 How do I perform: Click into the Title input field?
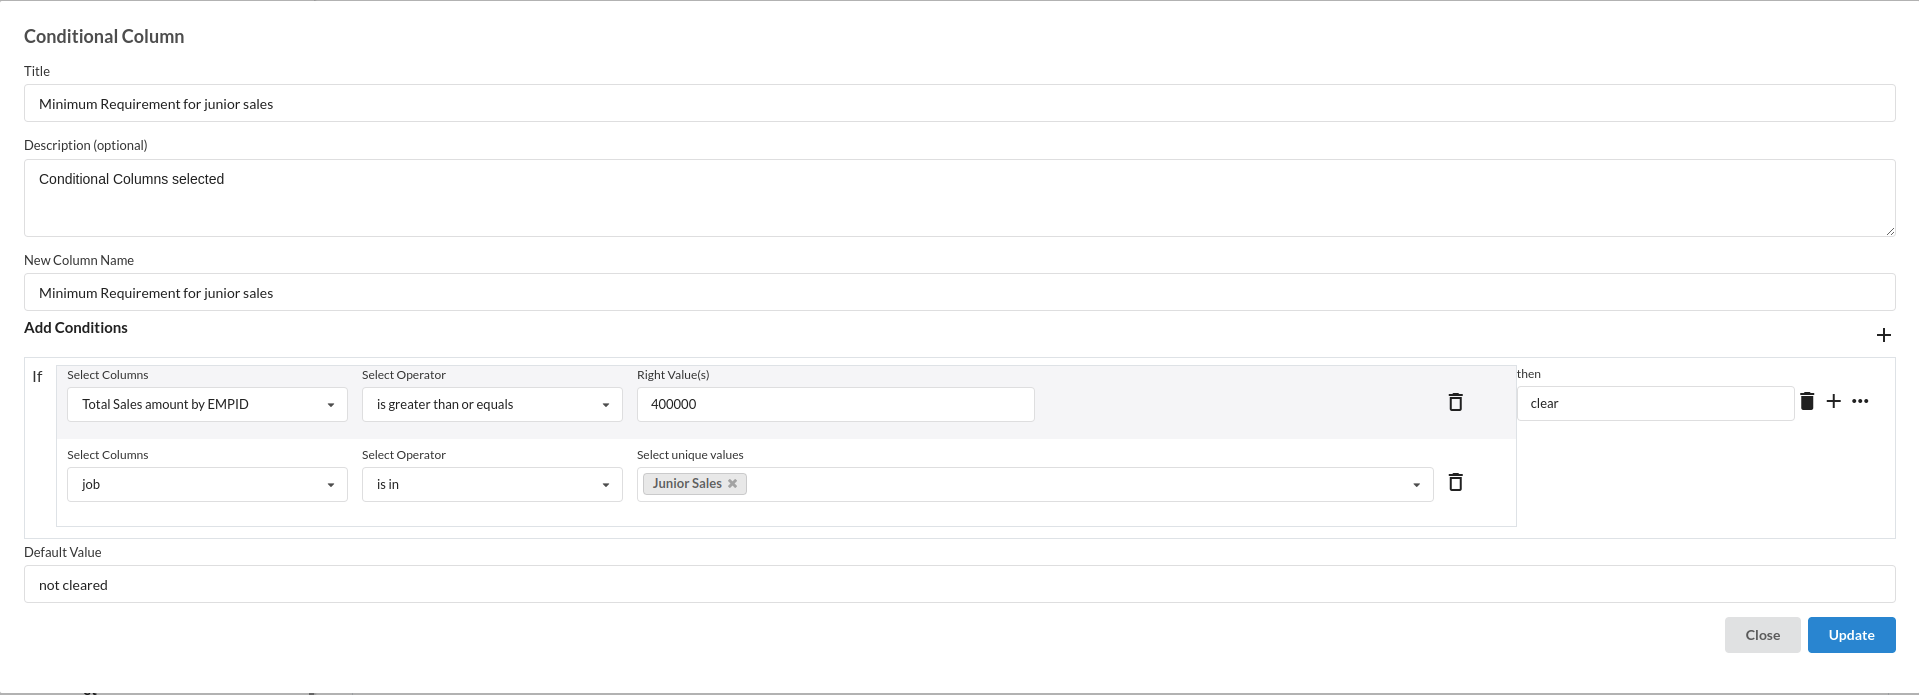point(959,104)
